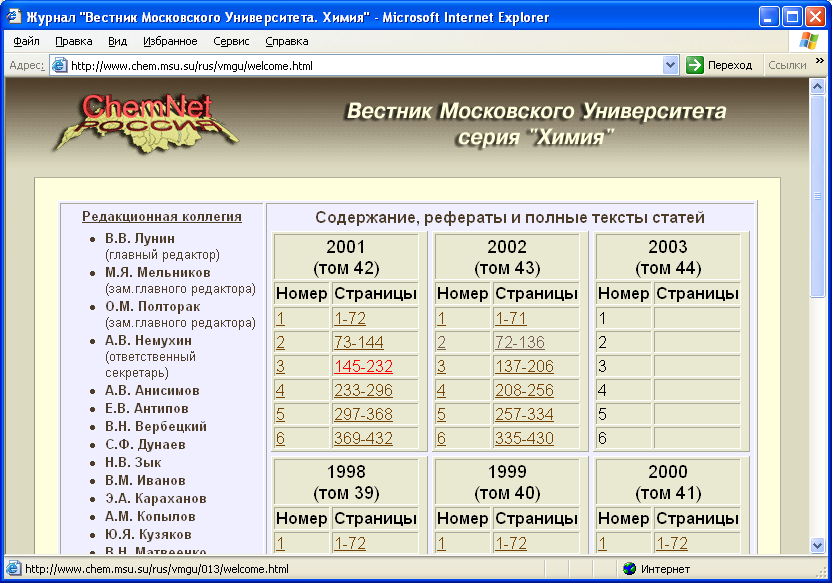Open the Файл menu
This screenshot has height=583, width=832.
click(x=27, y=41)
